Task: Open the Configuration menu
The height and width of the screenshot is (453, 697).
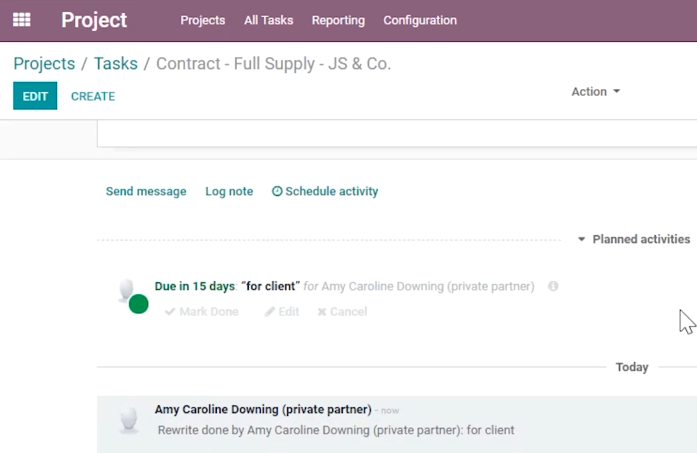Action: (420, 20)
